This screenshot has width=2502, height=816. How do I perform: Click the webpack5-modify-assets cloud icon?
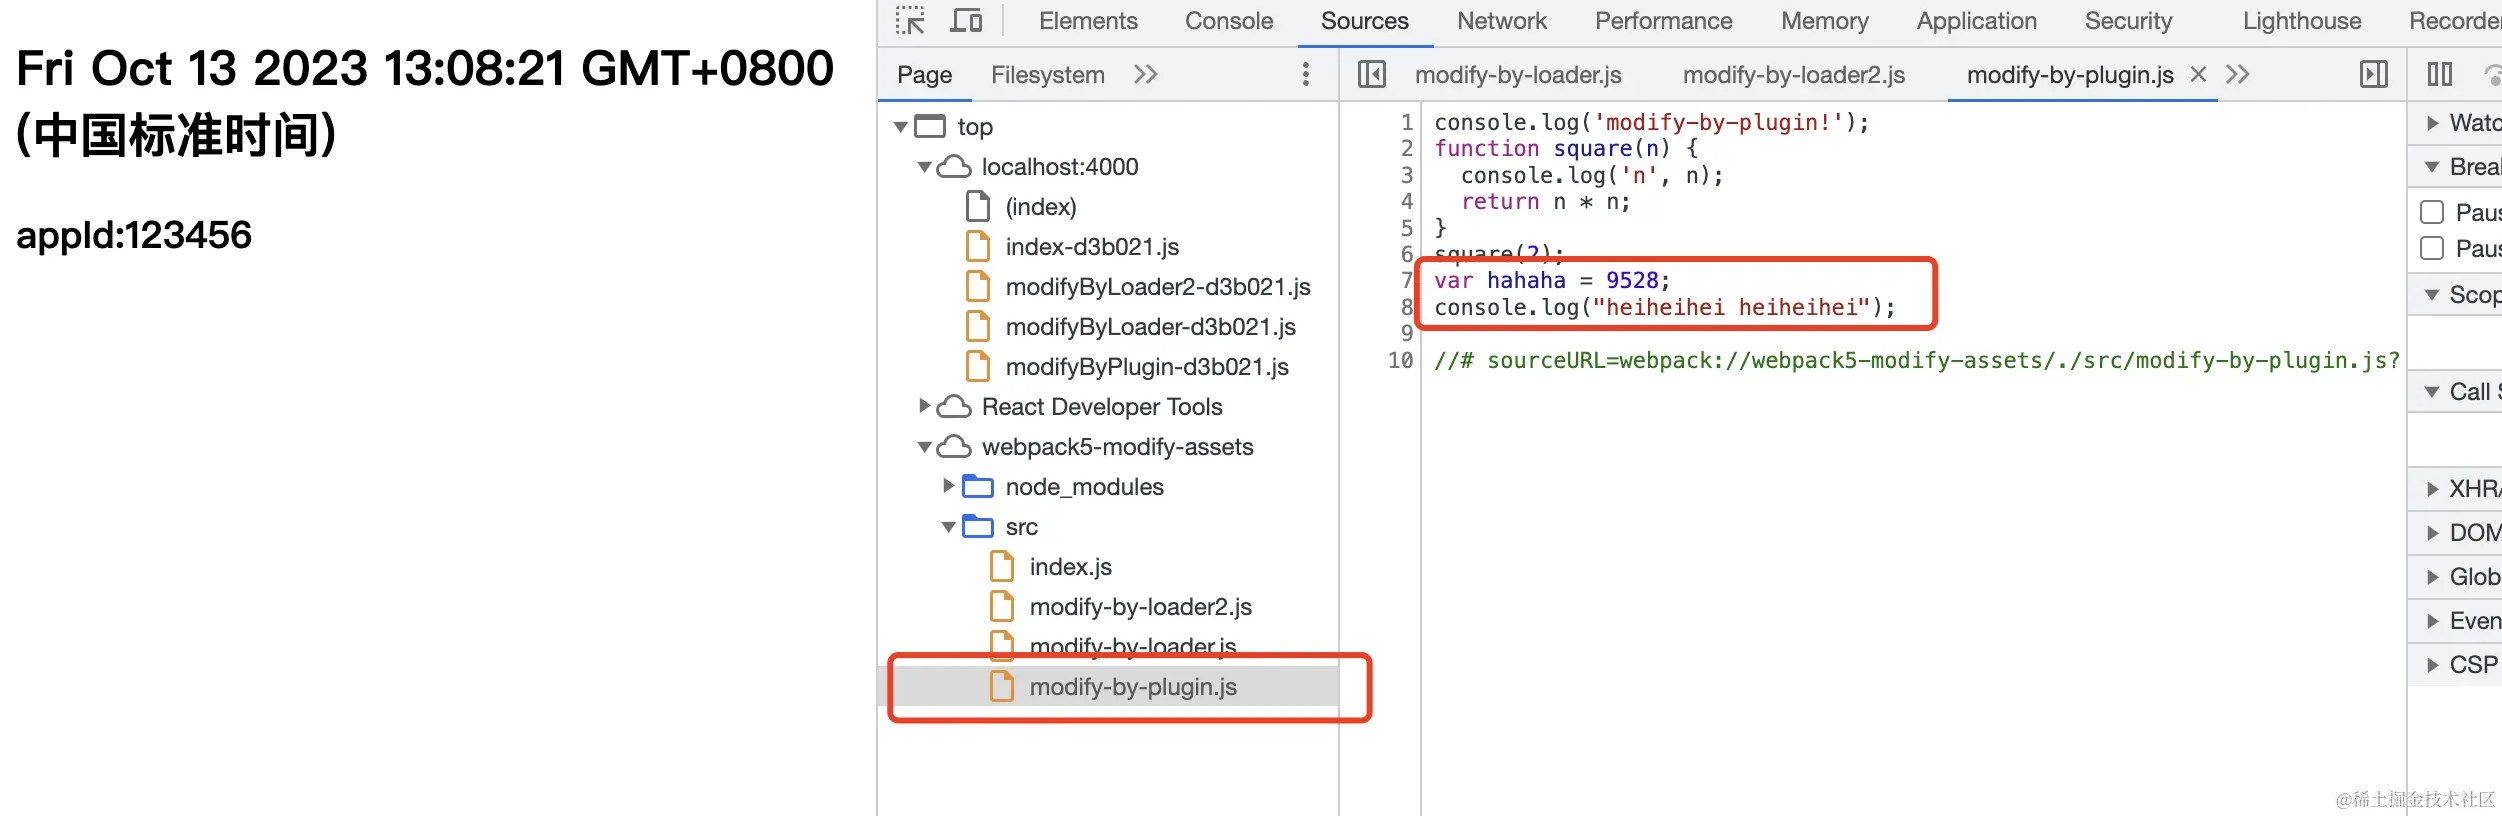click(x=954, y=446)
